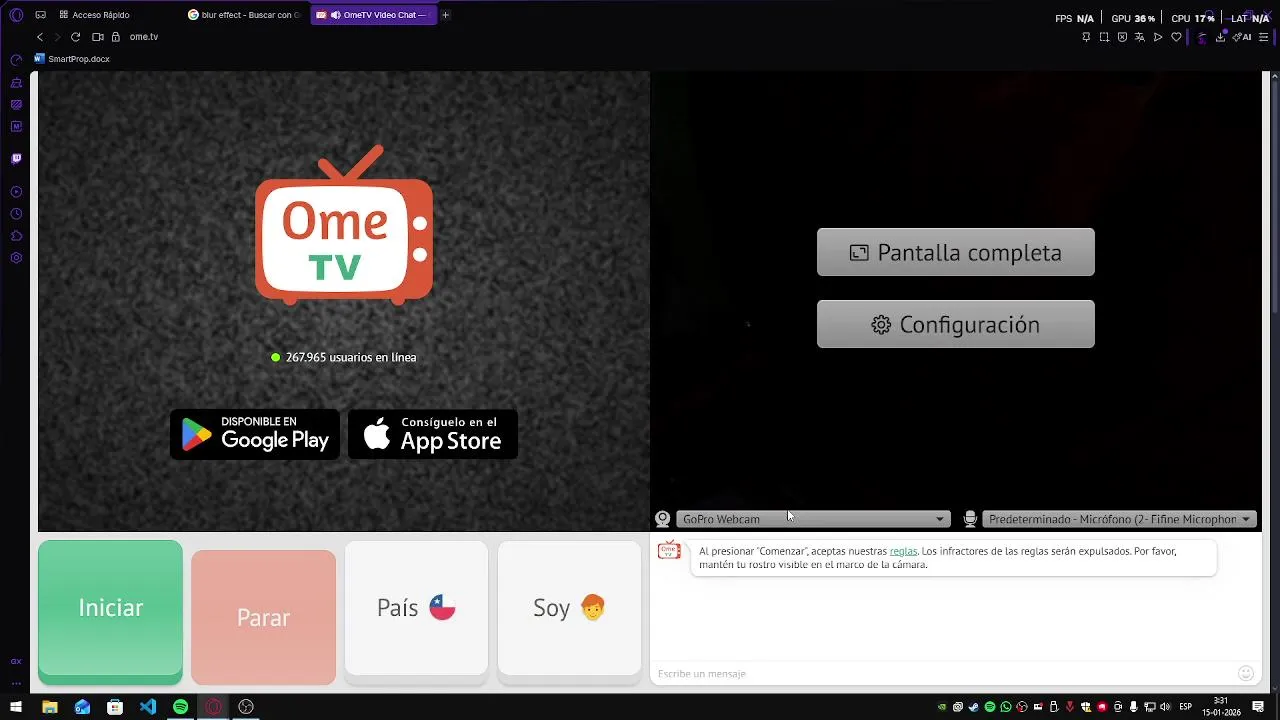Take a snapshot with the capture icon
Screen dimensions: 1280x720
(x=1104, y=37)
